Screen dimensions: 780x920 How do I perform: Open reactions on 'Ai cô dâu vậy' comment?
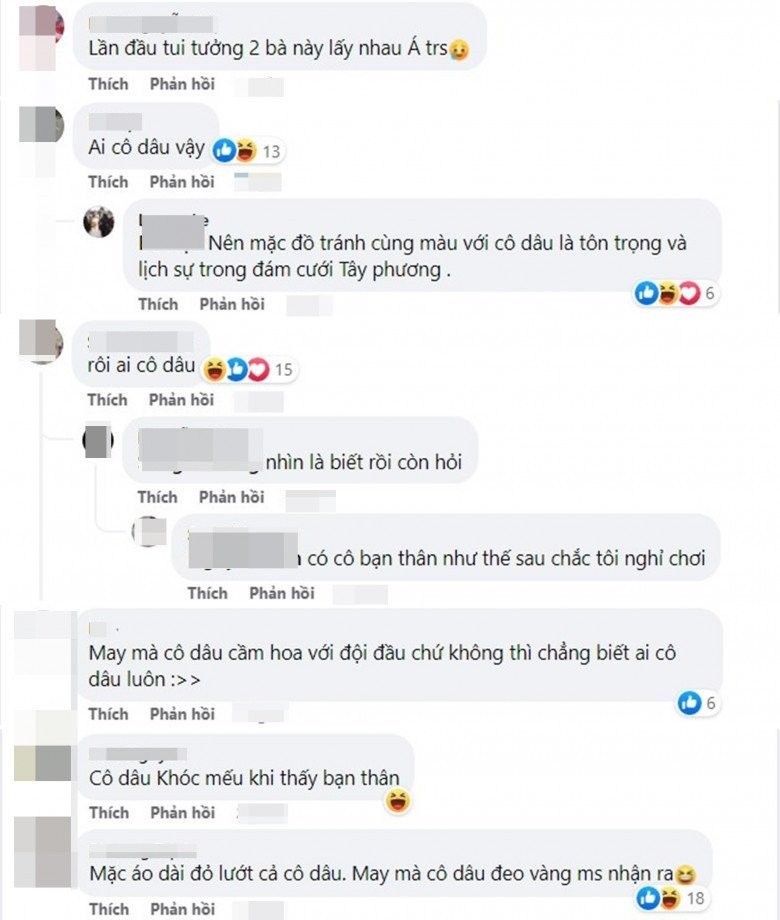click(247, 151)
